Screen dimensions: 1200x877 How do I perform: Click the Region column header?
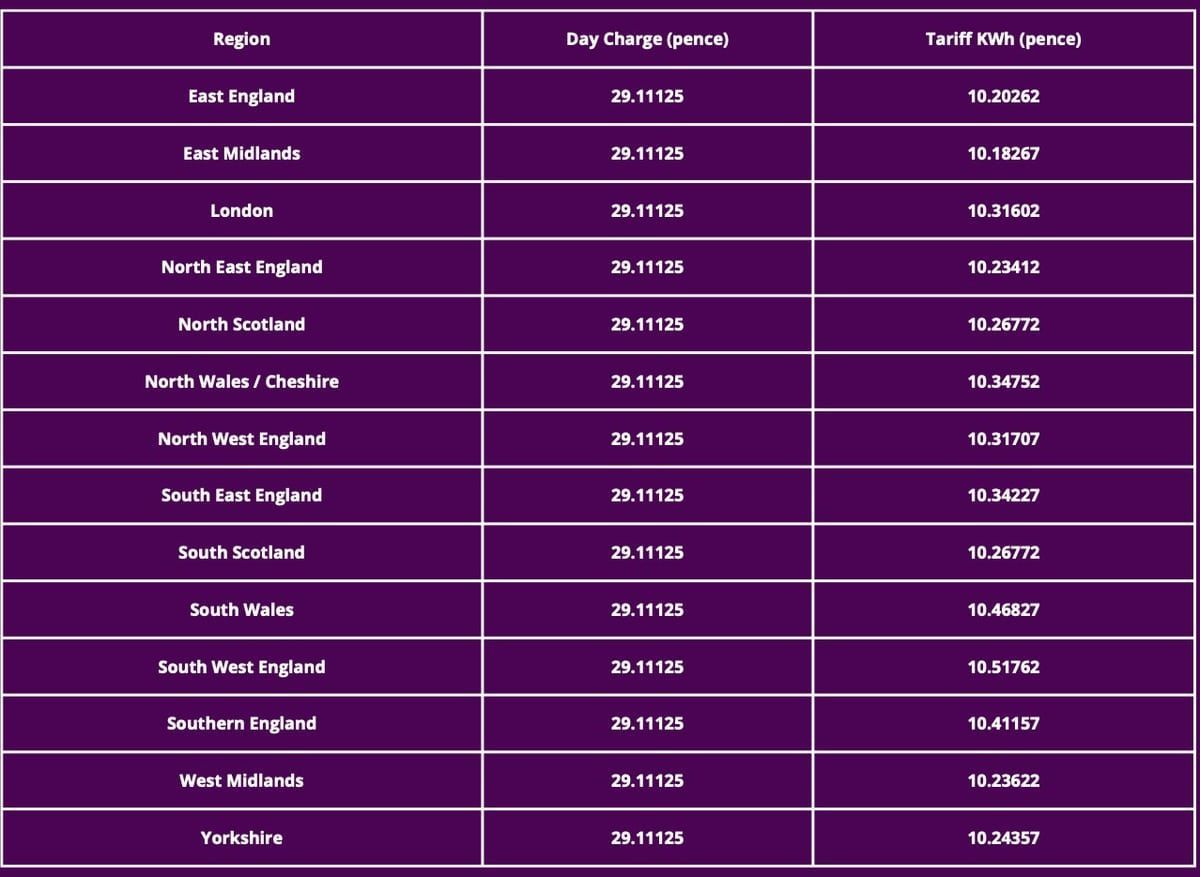pos(241,40)
